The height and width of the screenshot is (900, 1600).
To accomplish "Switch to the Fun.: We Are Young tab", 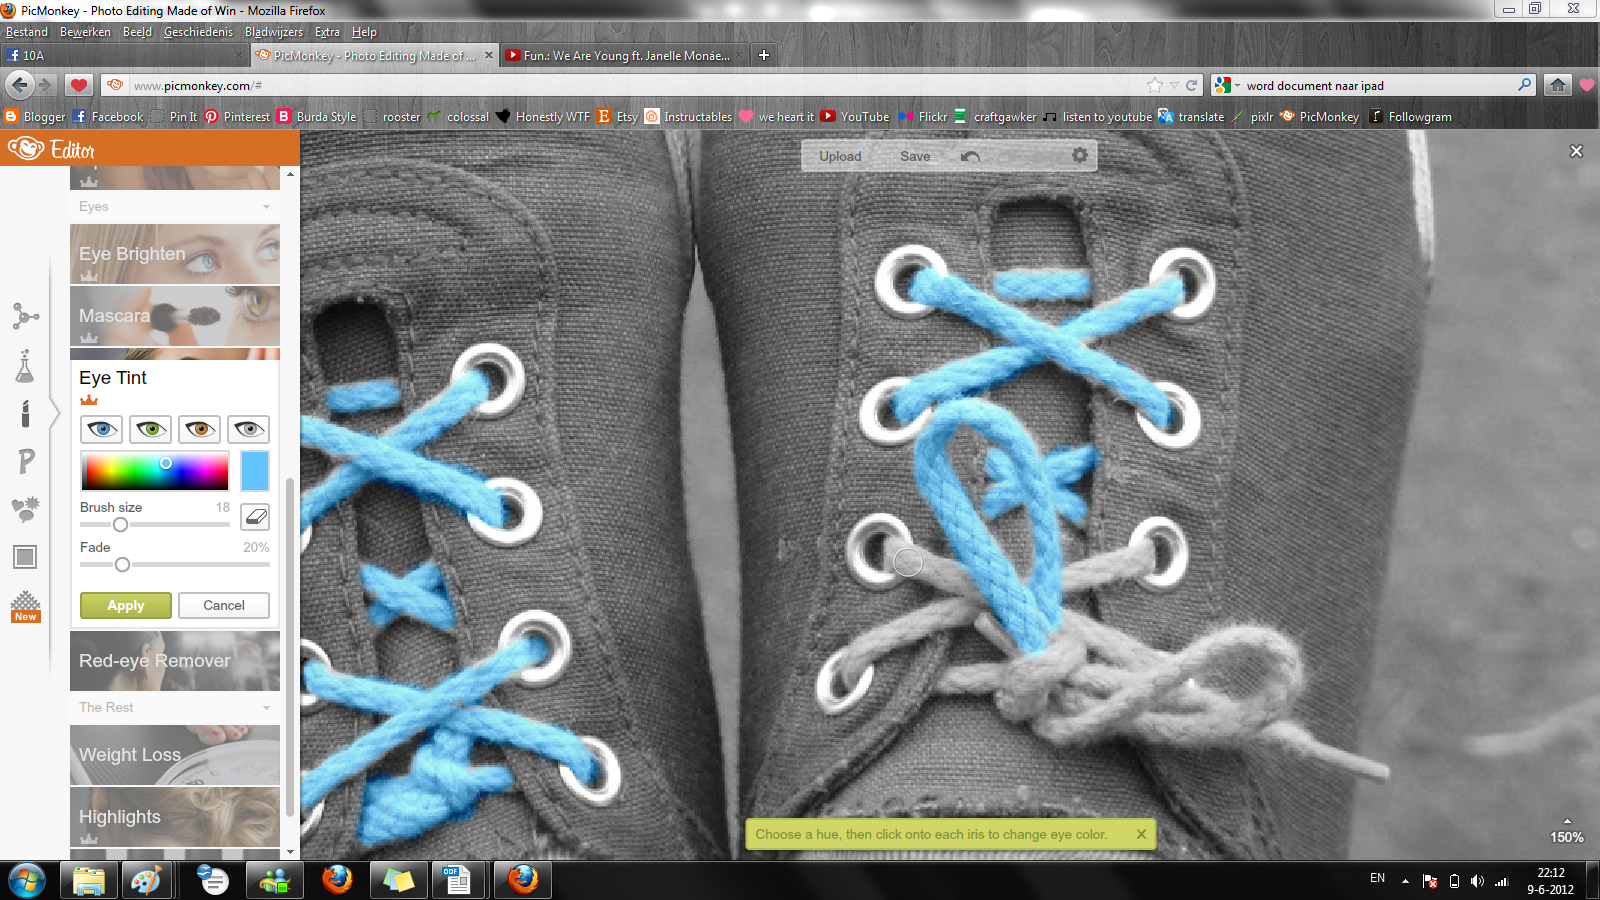I will coord(625,55).
